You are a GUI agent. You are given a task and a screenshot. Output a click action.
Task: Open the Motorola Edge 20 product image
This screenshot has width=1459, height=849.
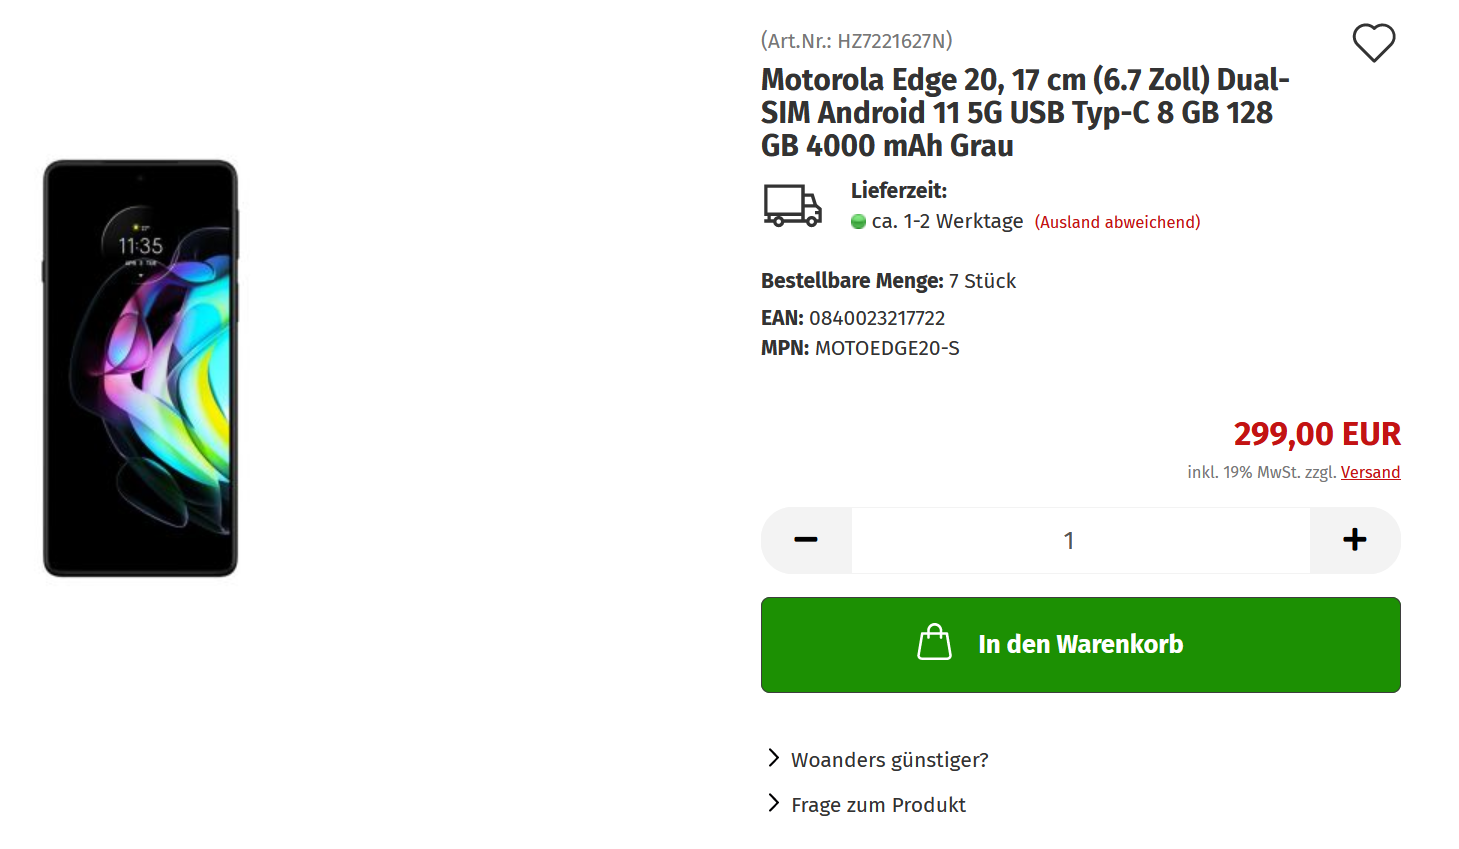(x=141, y=368)
